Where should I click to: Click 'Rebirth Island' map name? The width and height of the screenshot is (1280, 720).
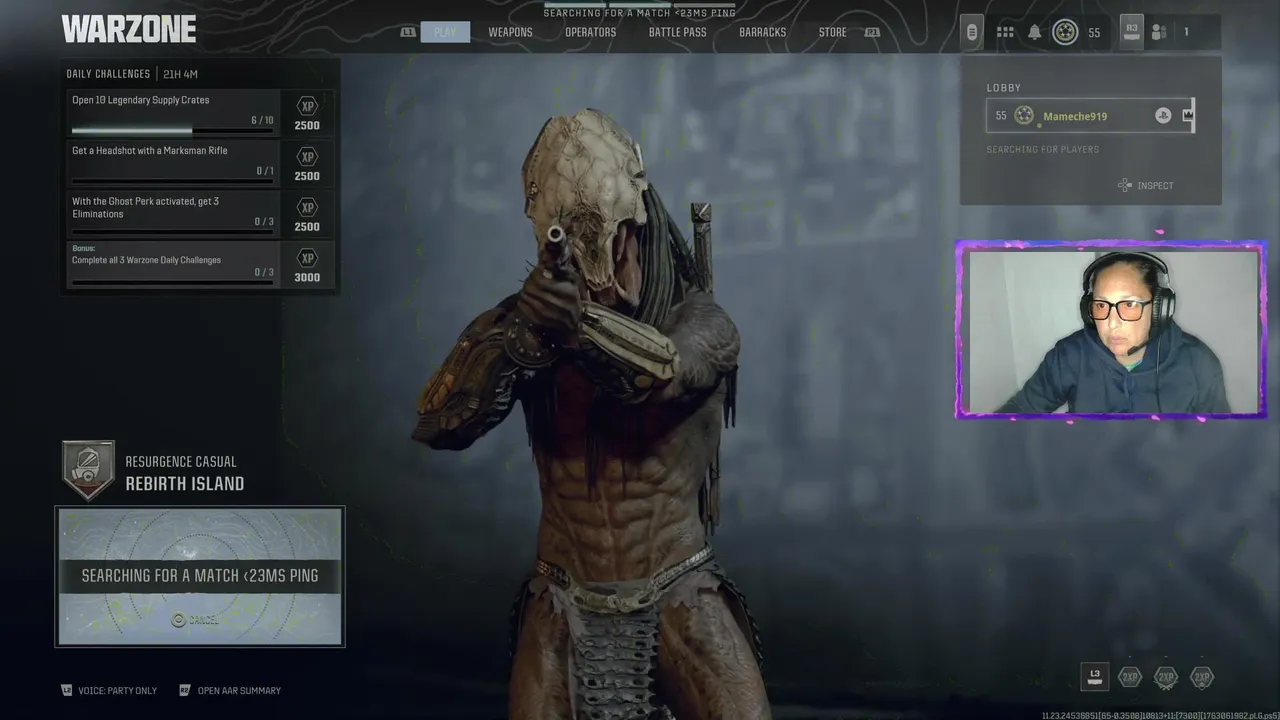185,484
